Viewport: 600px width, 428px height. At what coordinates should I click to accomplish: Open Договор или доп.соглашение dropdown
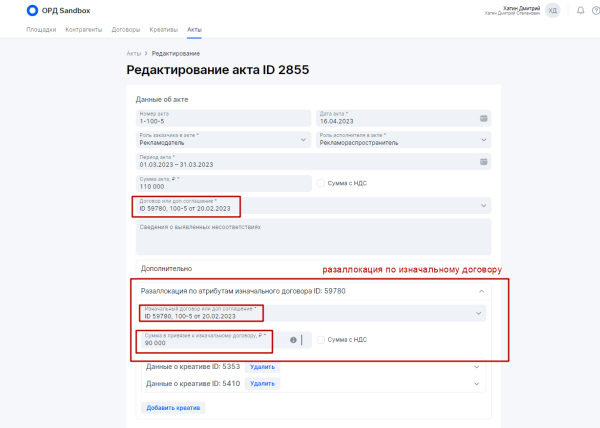485,205
